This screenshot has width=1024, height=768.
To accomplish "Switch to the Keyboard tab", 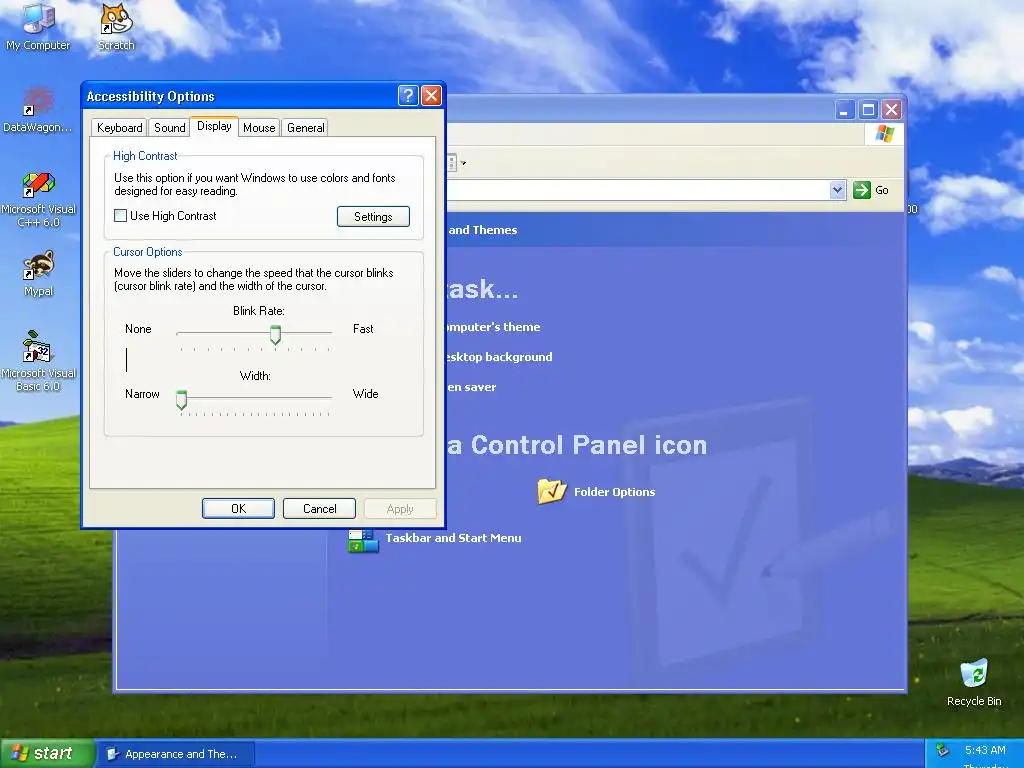I will [x=120, y=127].
